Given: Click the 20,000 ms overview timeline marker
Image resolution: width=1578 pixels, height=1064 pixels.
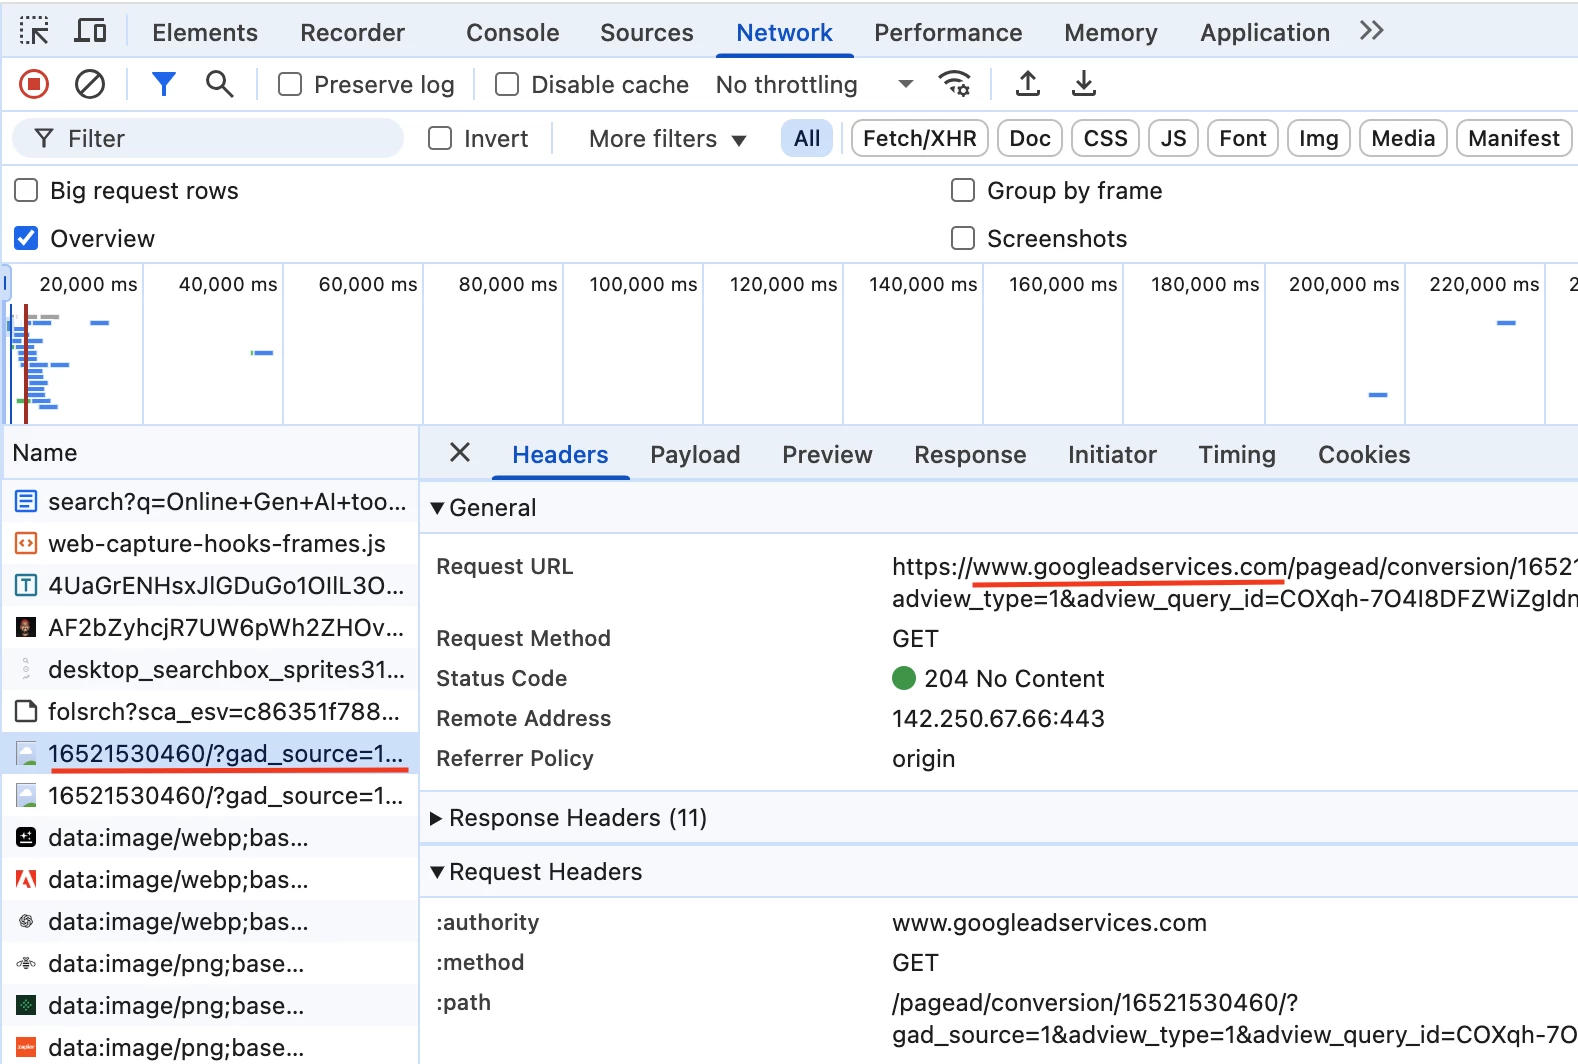Looking at the screenshot, I should [x=88, y=284].
